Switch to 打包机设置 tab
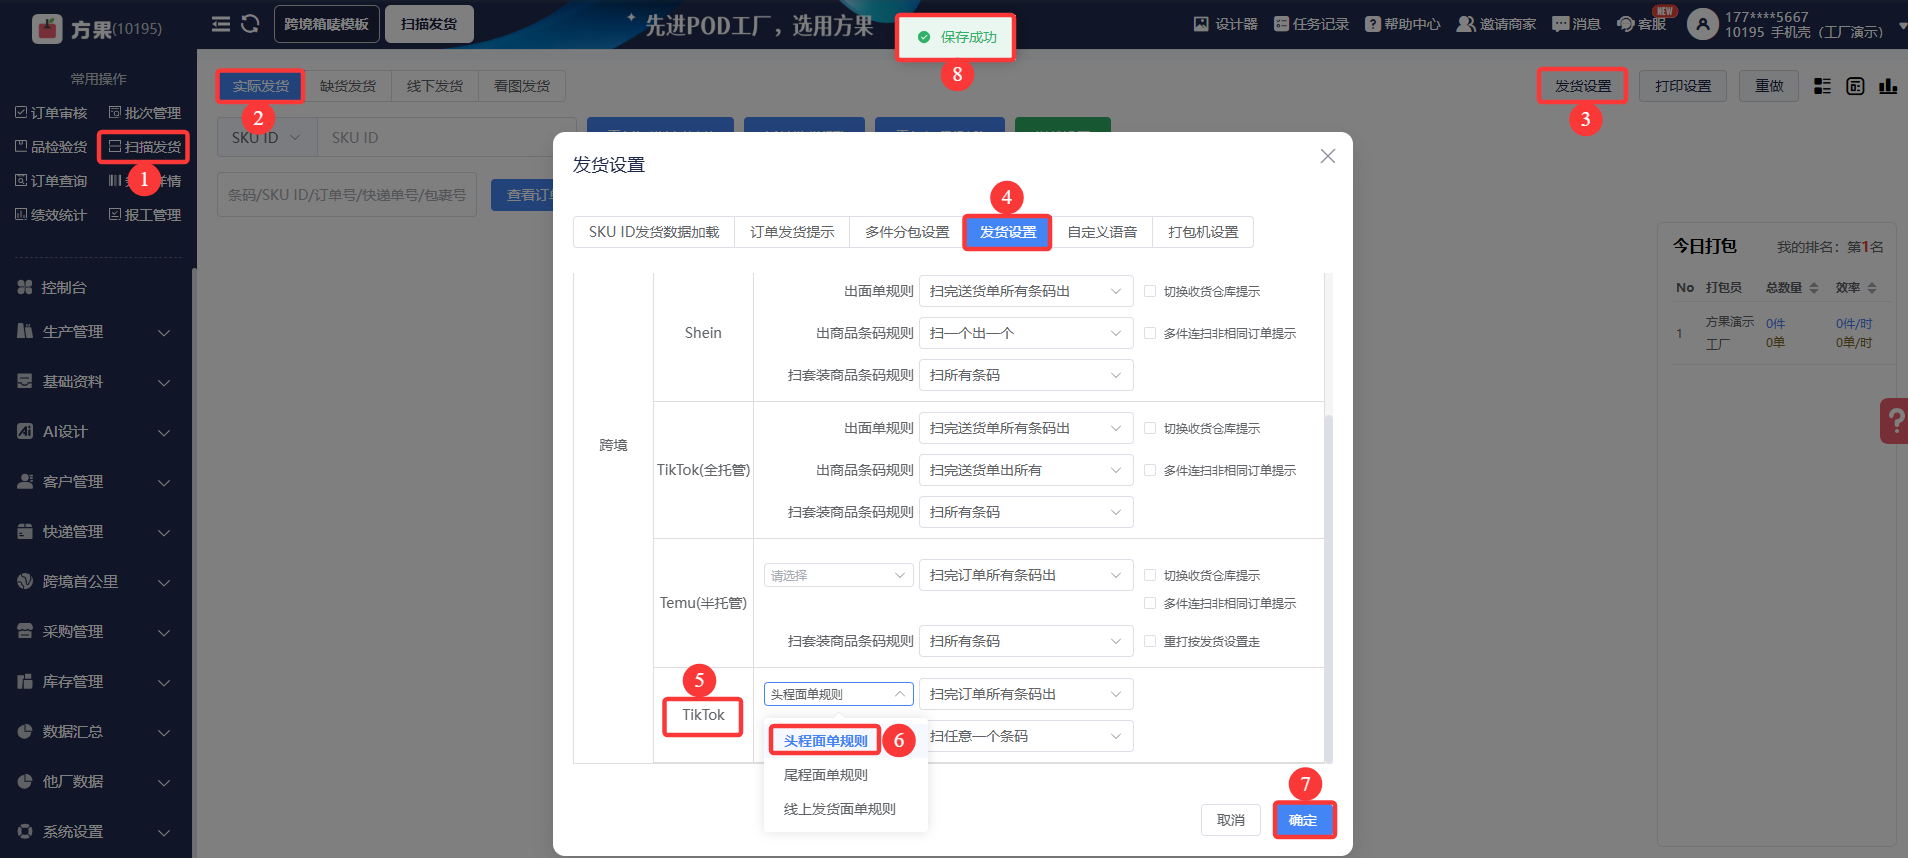This screenshot has width=1908, height=858. coord(1203,232)
